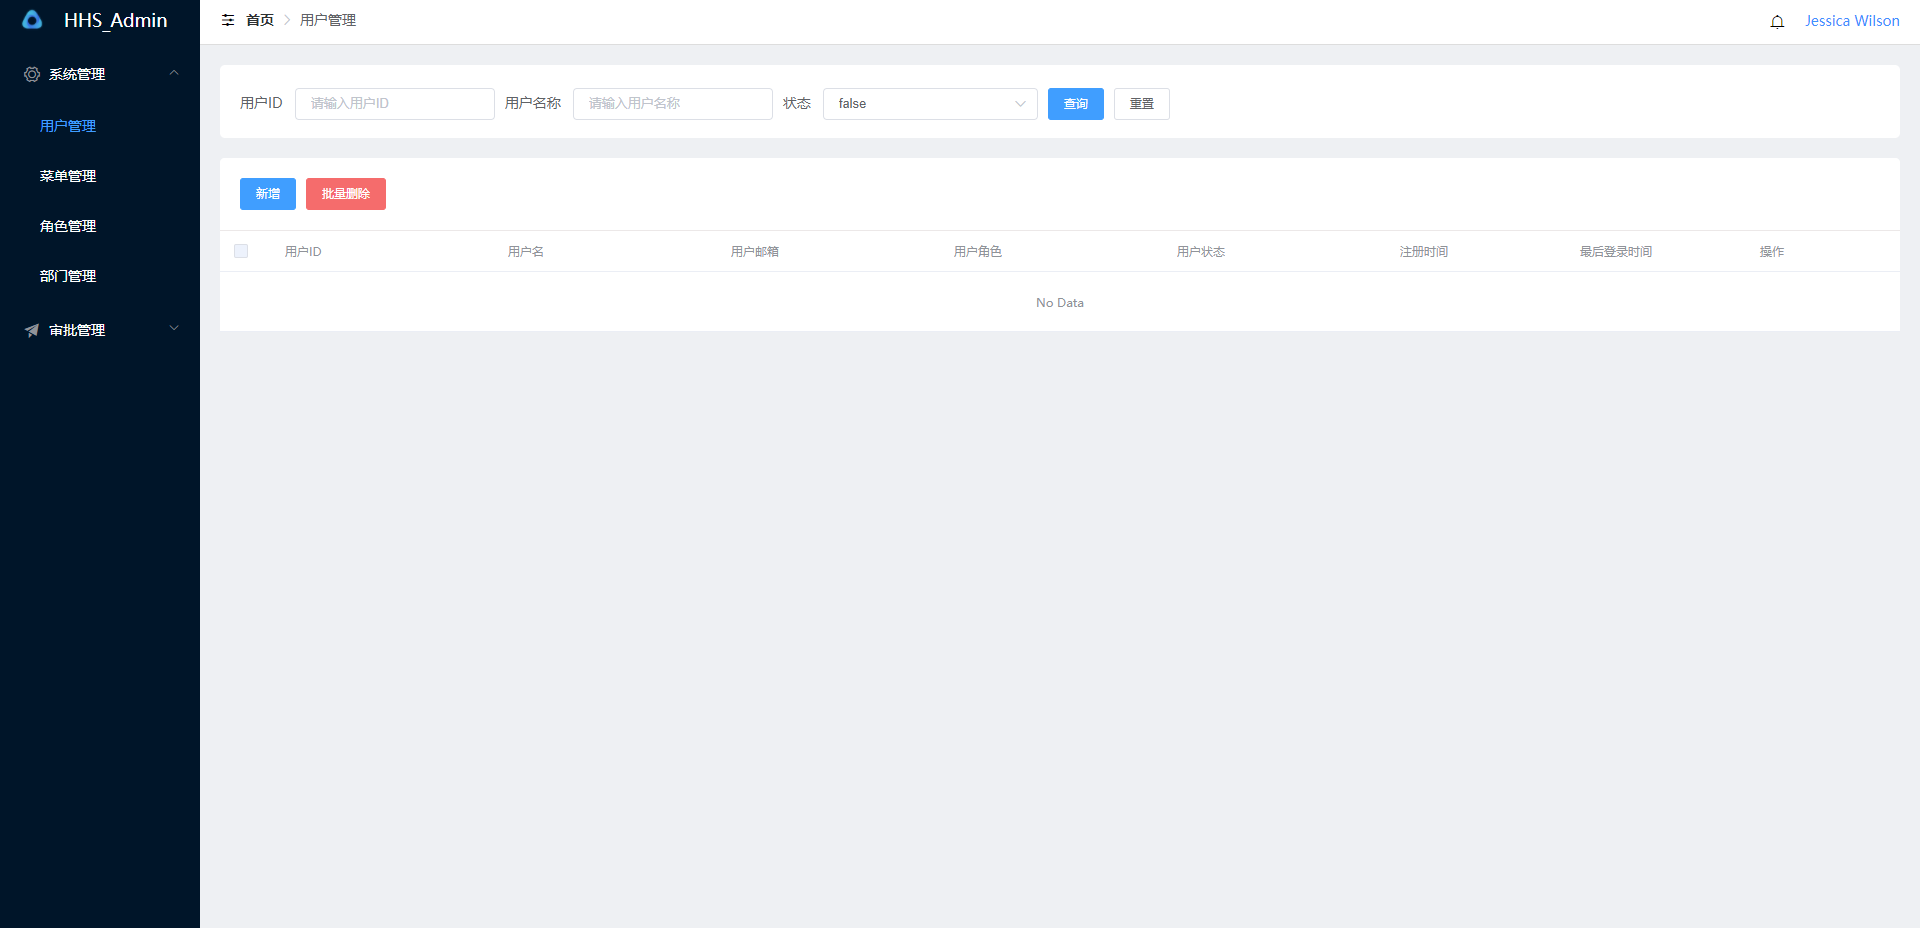Image resolution: width=1920 pixels, height=928 pixels.
Task: Open 角色管理 in the sidebar
Action: click(68, 226)
